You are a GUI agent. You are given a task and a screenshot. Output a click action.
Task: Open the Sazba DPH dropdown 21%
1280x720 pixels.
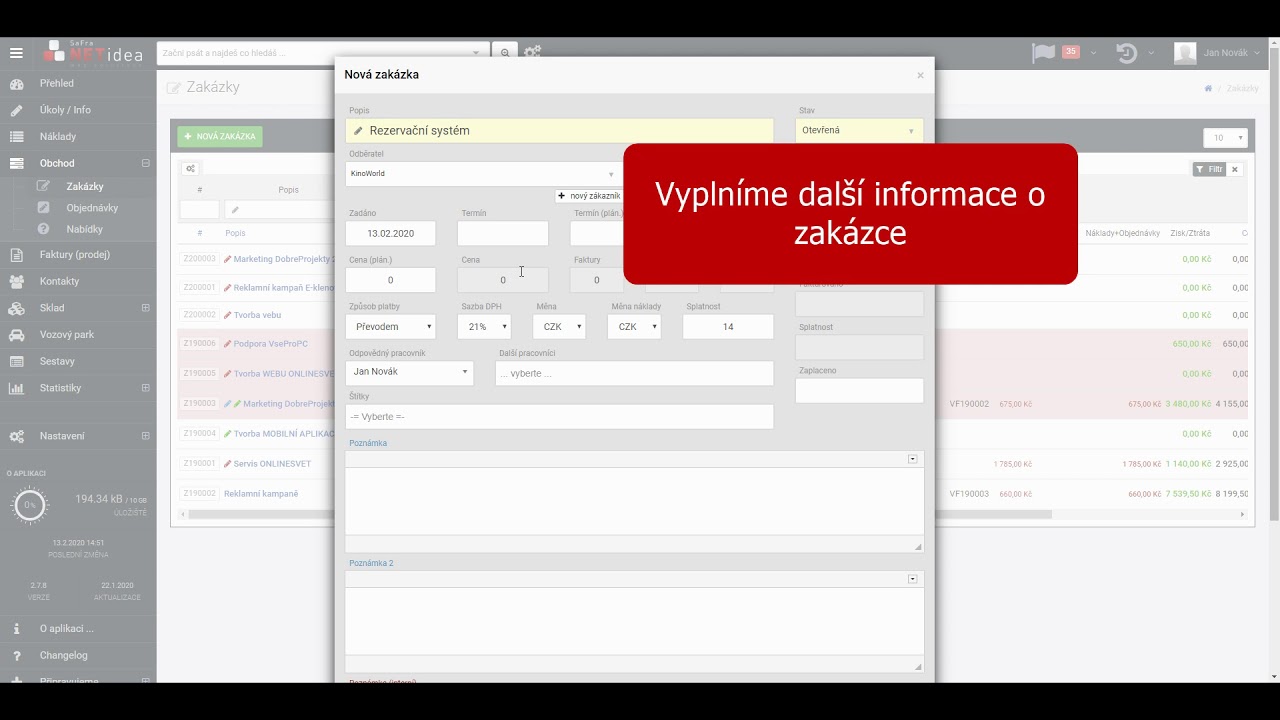484,326
